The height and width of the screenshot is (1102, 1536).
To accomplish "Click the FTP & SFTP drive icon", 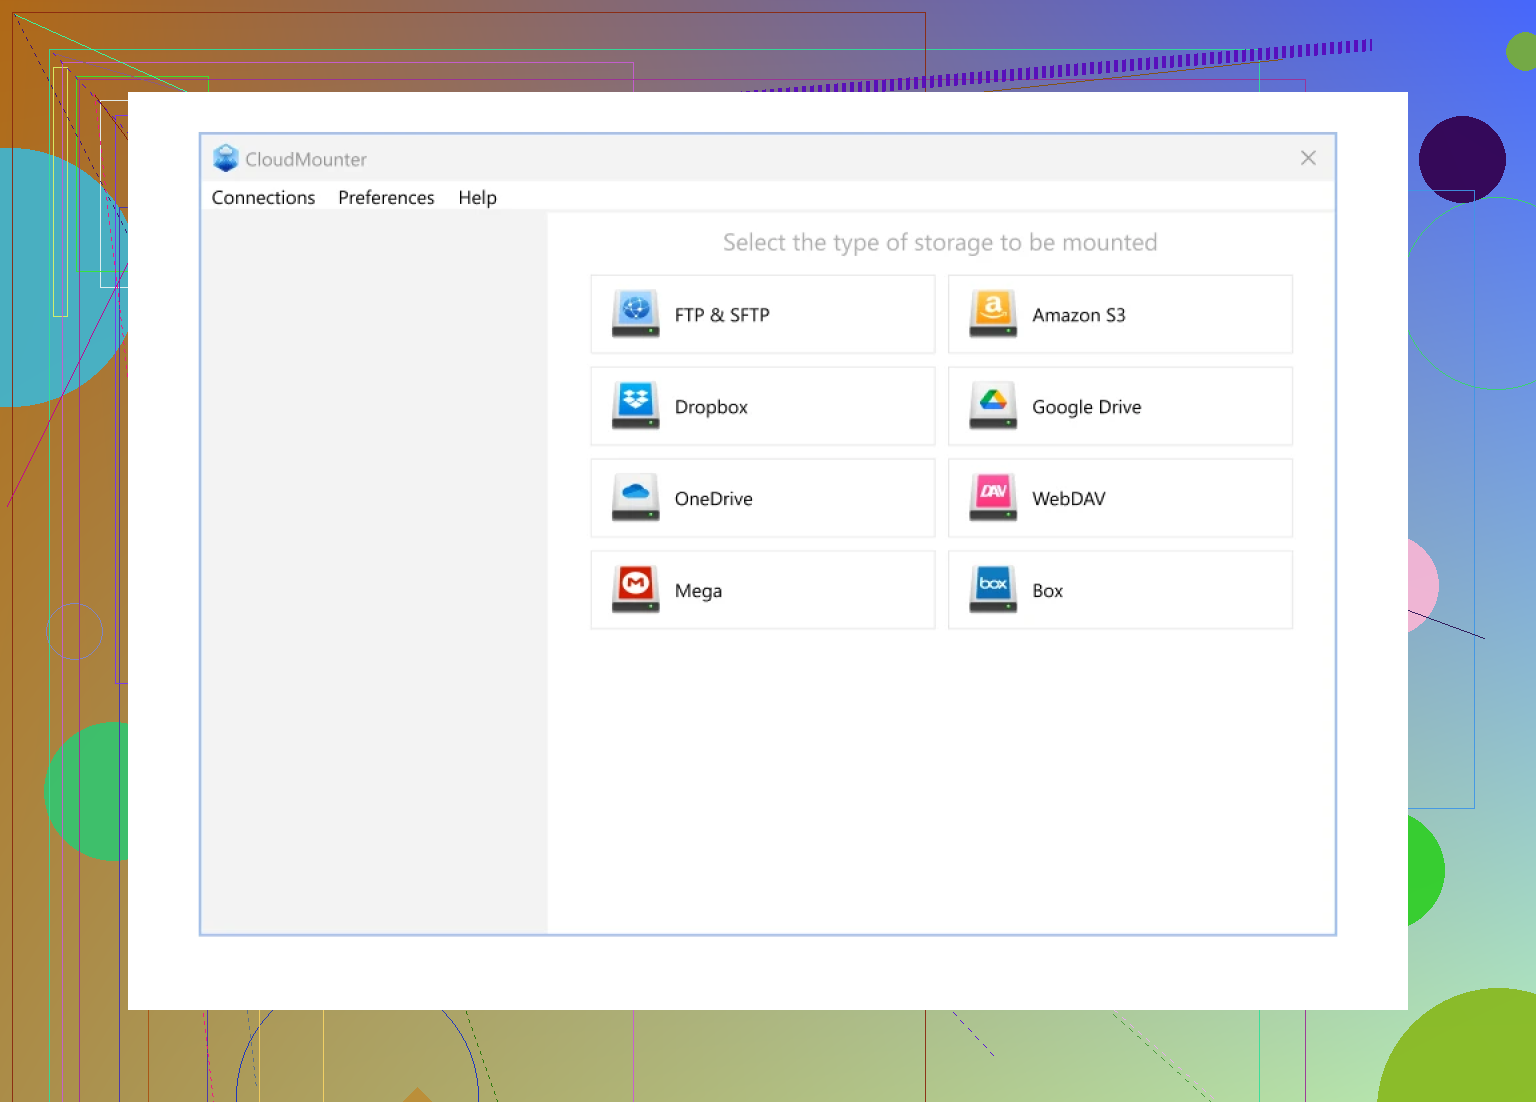I will coord(636,314).
